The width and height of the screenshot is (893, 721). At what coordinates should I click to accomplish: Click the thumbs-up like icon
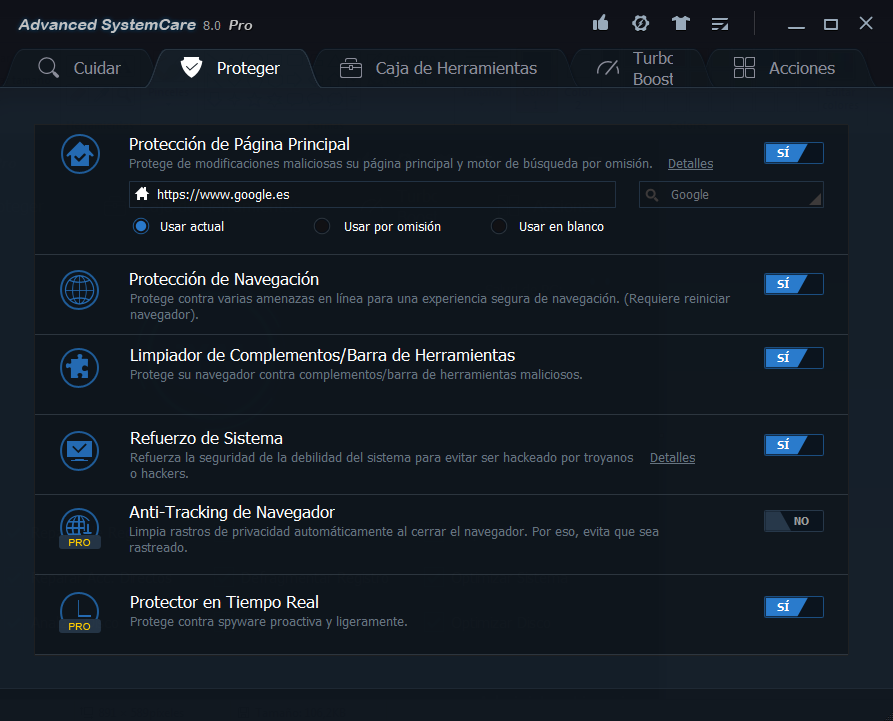601,23
